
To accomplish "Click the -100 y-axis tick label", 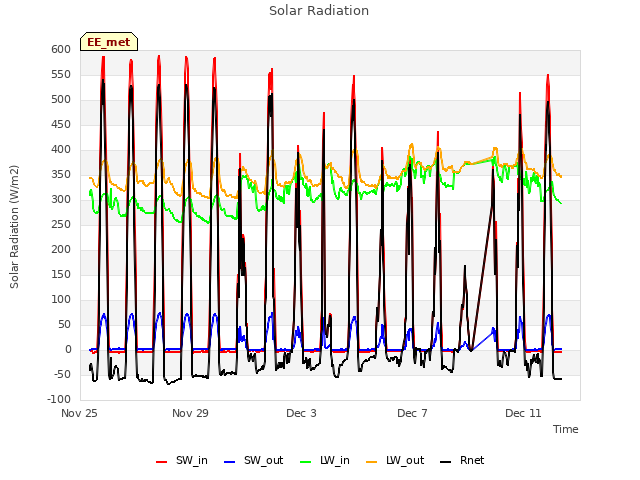I will pos(59,400).
